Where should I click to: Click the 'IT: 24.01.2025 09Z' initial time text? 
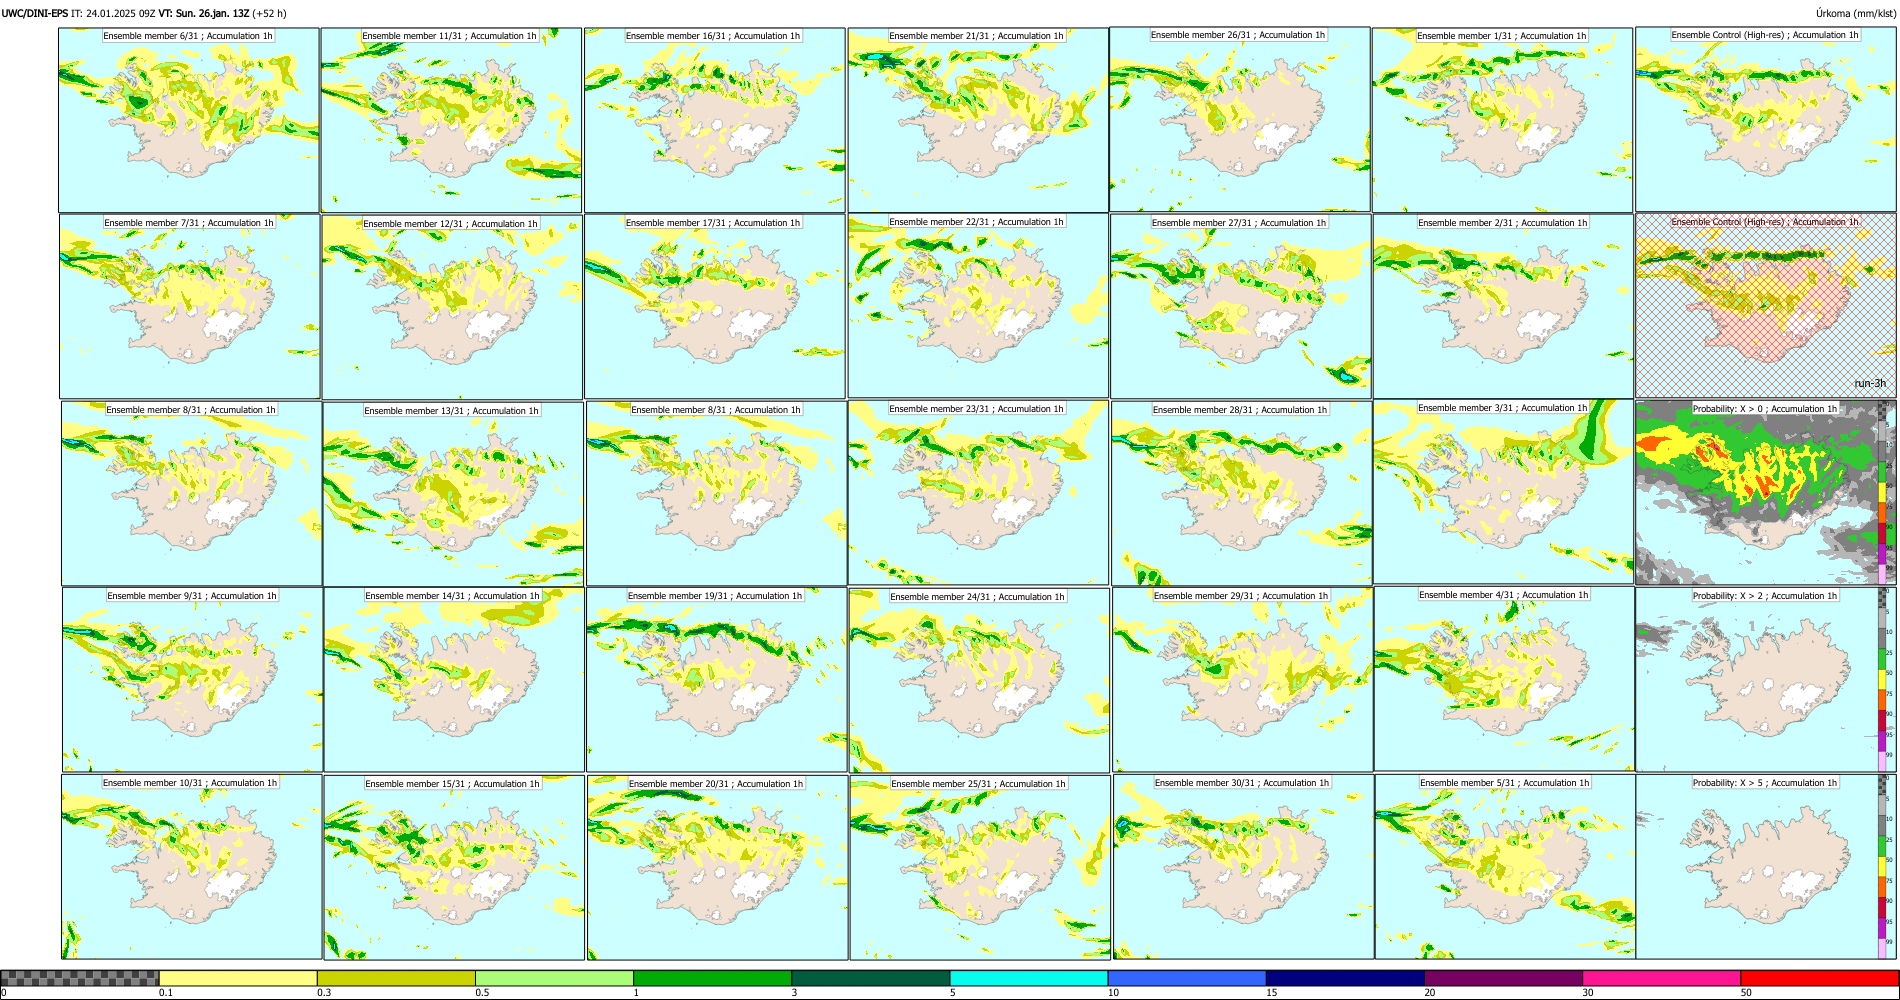(113, 13)
